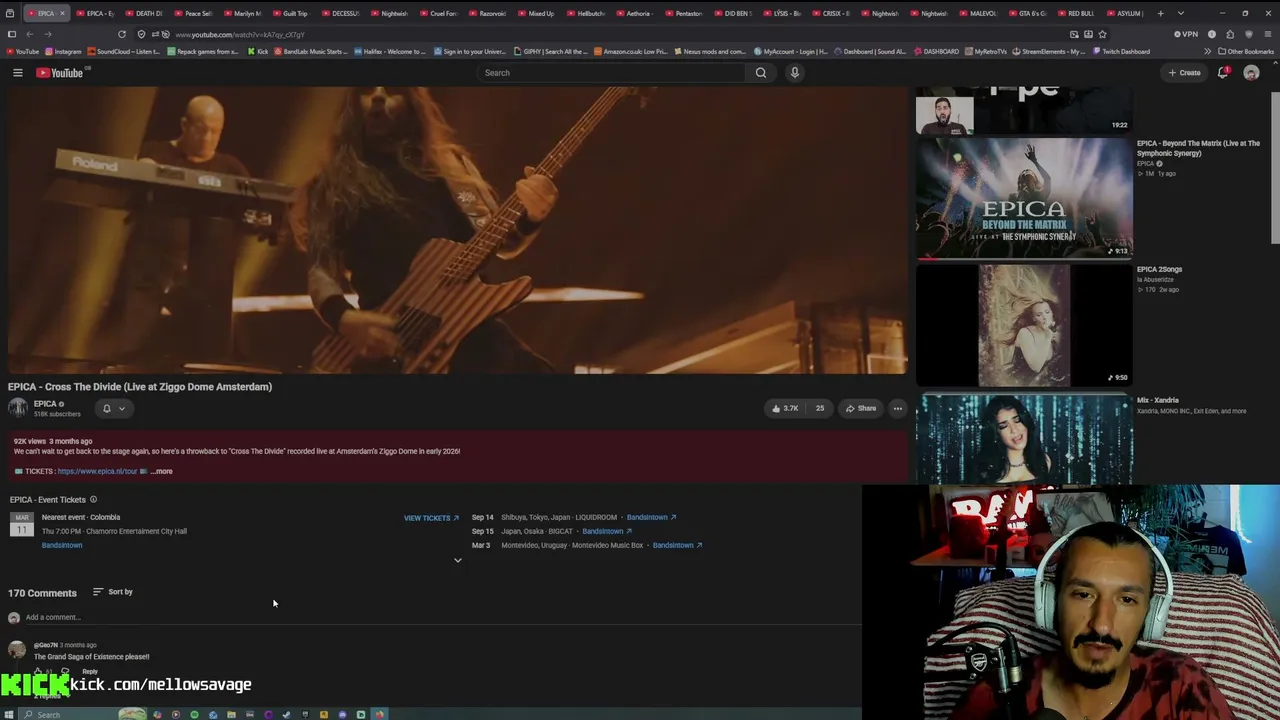Open the site shield icon in address bar

141,34
